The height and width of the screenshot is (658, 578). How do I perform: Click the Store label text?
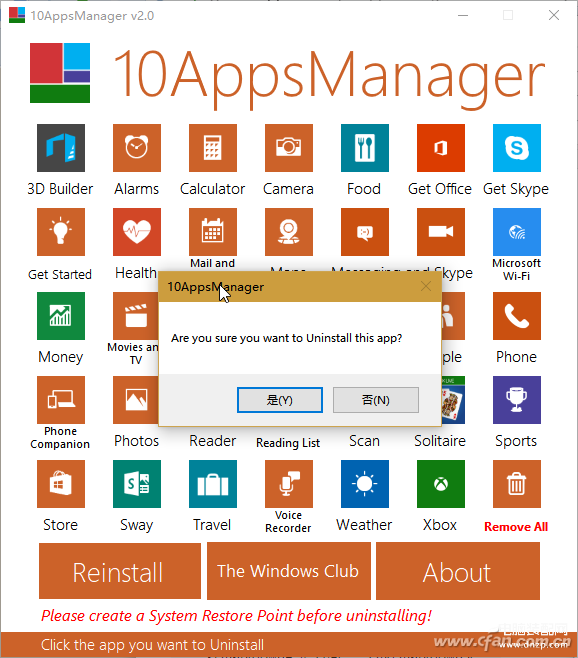point(60,525)
